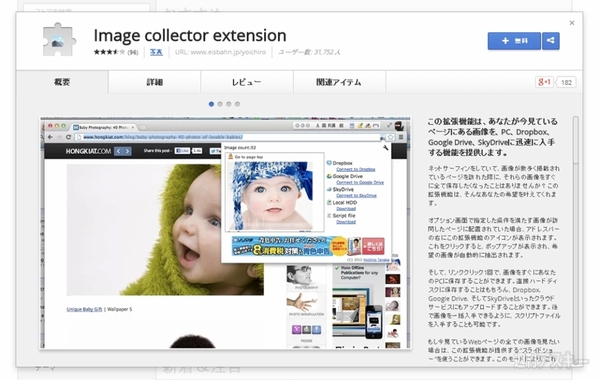The height and width of the screenshot is (380, 600).
Task: Click the URL www.eisbahn.jp/yoichiro text
Action: pos(220,52)
